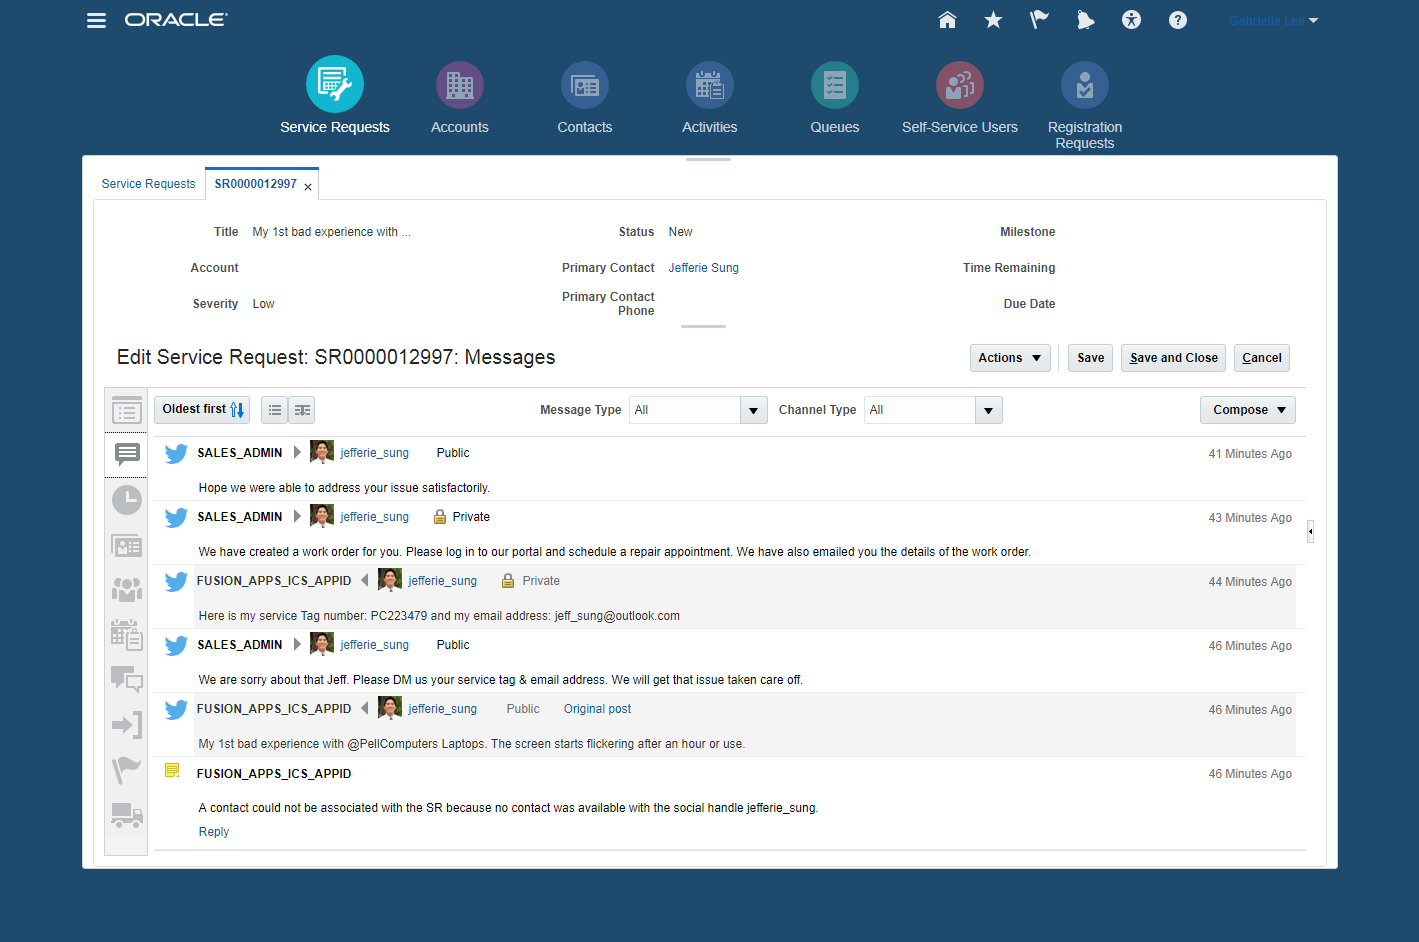Go to Queues from the top navigation
This screenshot has height=942, width=1419.
click(834, 86)
